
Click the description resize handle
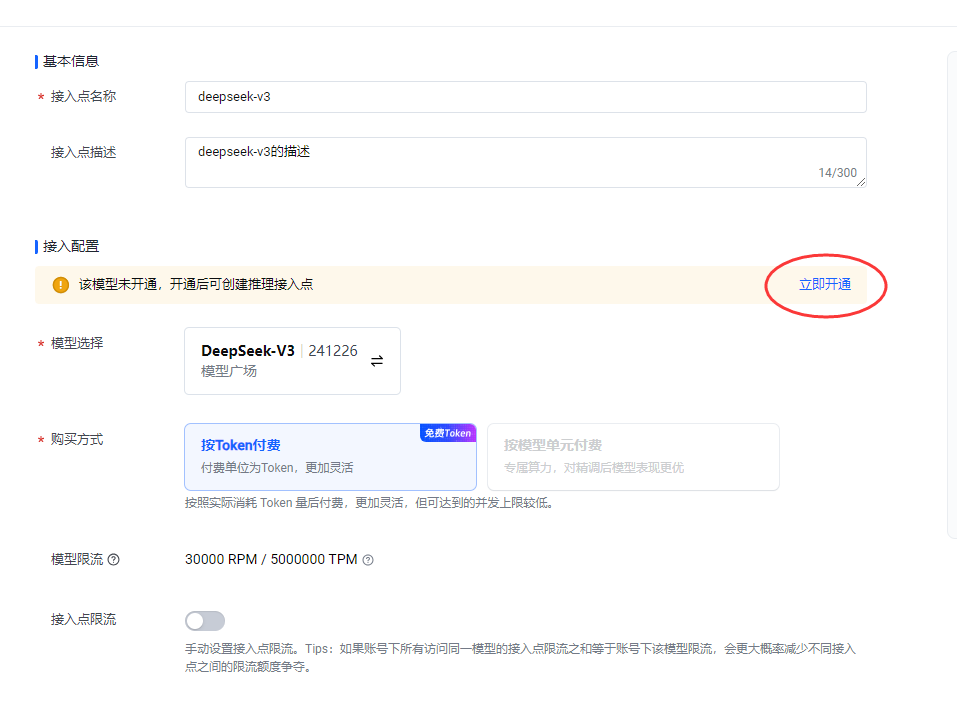pyautogui.click(x=861, y=181)
